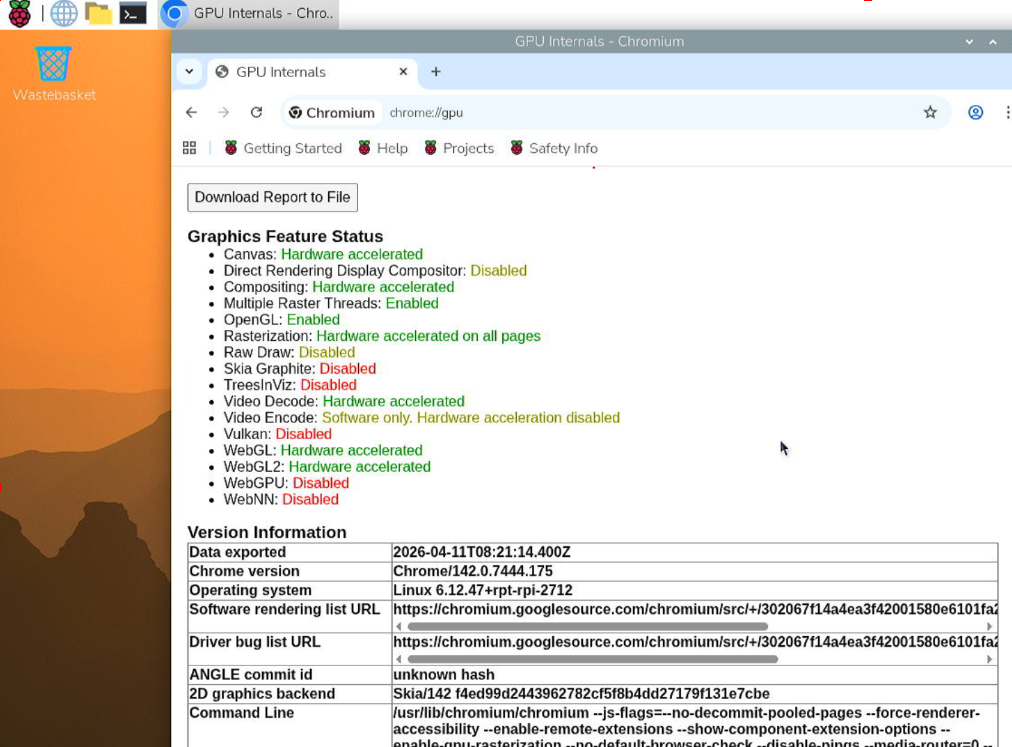Viewport: 1012px width, 747px height.
Task: Open the Raspberry Pi applications menu
Action: point(19,13)
